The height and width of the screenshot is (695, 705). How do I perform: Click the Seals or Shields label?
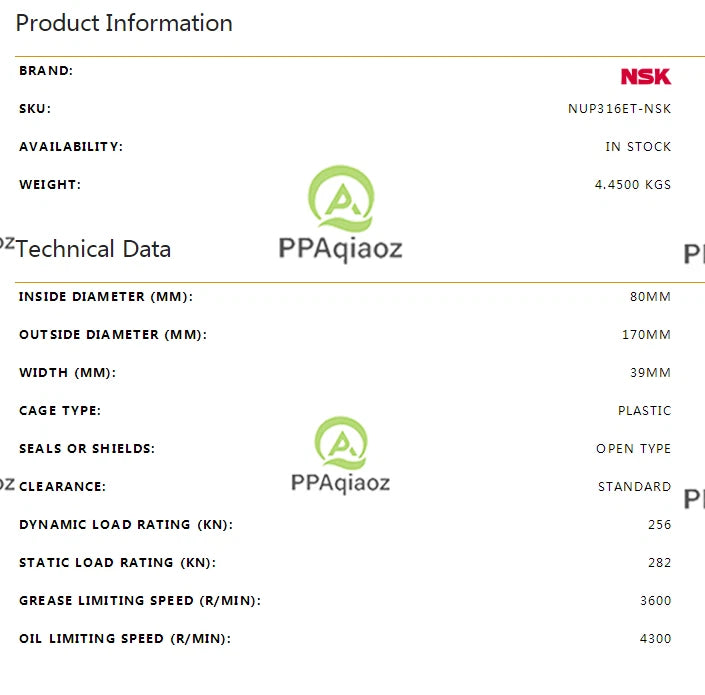[x=87, y=449]
